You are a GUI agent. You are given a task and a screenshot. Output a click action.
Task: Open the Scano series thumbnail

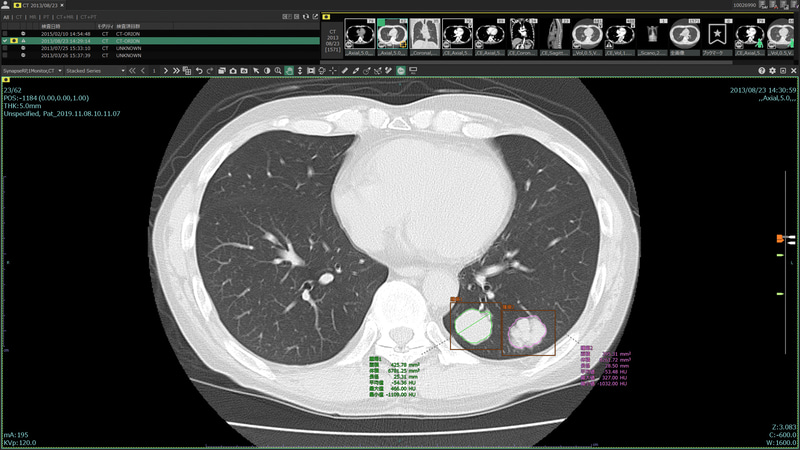point(653,37)
